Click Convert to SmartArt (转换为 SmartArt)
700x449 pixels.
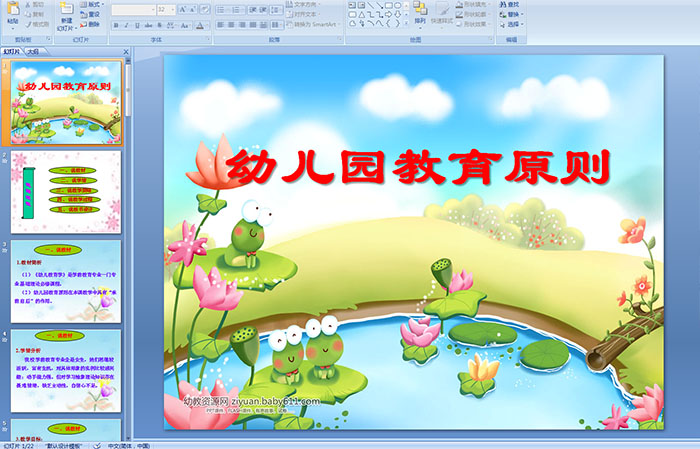point(313,24)
